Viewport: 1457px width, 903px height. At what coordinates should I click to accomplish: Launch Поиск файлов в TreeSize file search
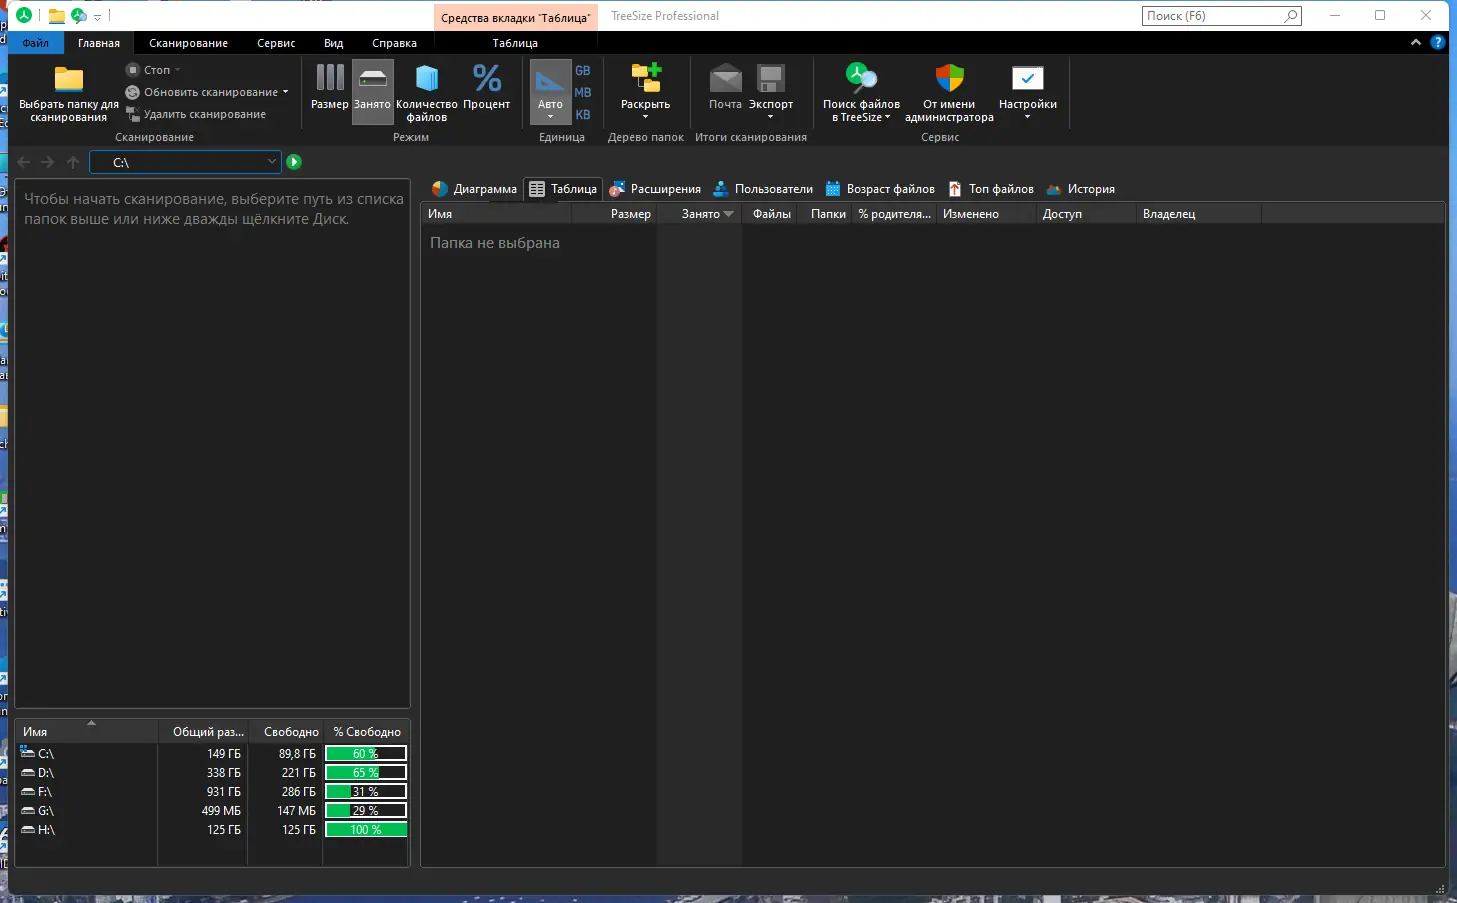pos(861,93)
